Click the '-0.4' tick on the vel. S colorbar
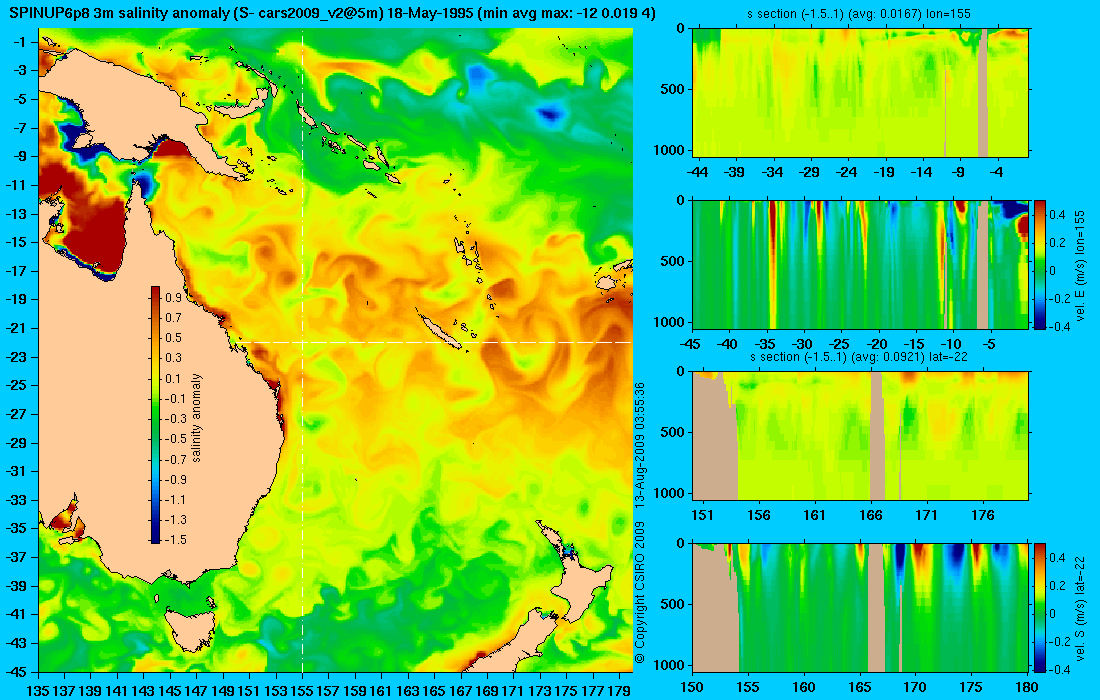Image resolution: width=1100 pixels, height=700 pixels. 1059,669
